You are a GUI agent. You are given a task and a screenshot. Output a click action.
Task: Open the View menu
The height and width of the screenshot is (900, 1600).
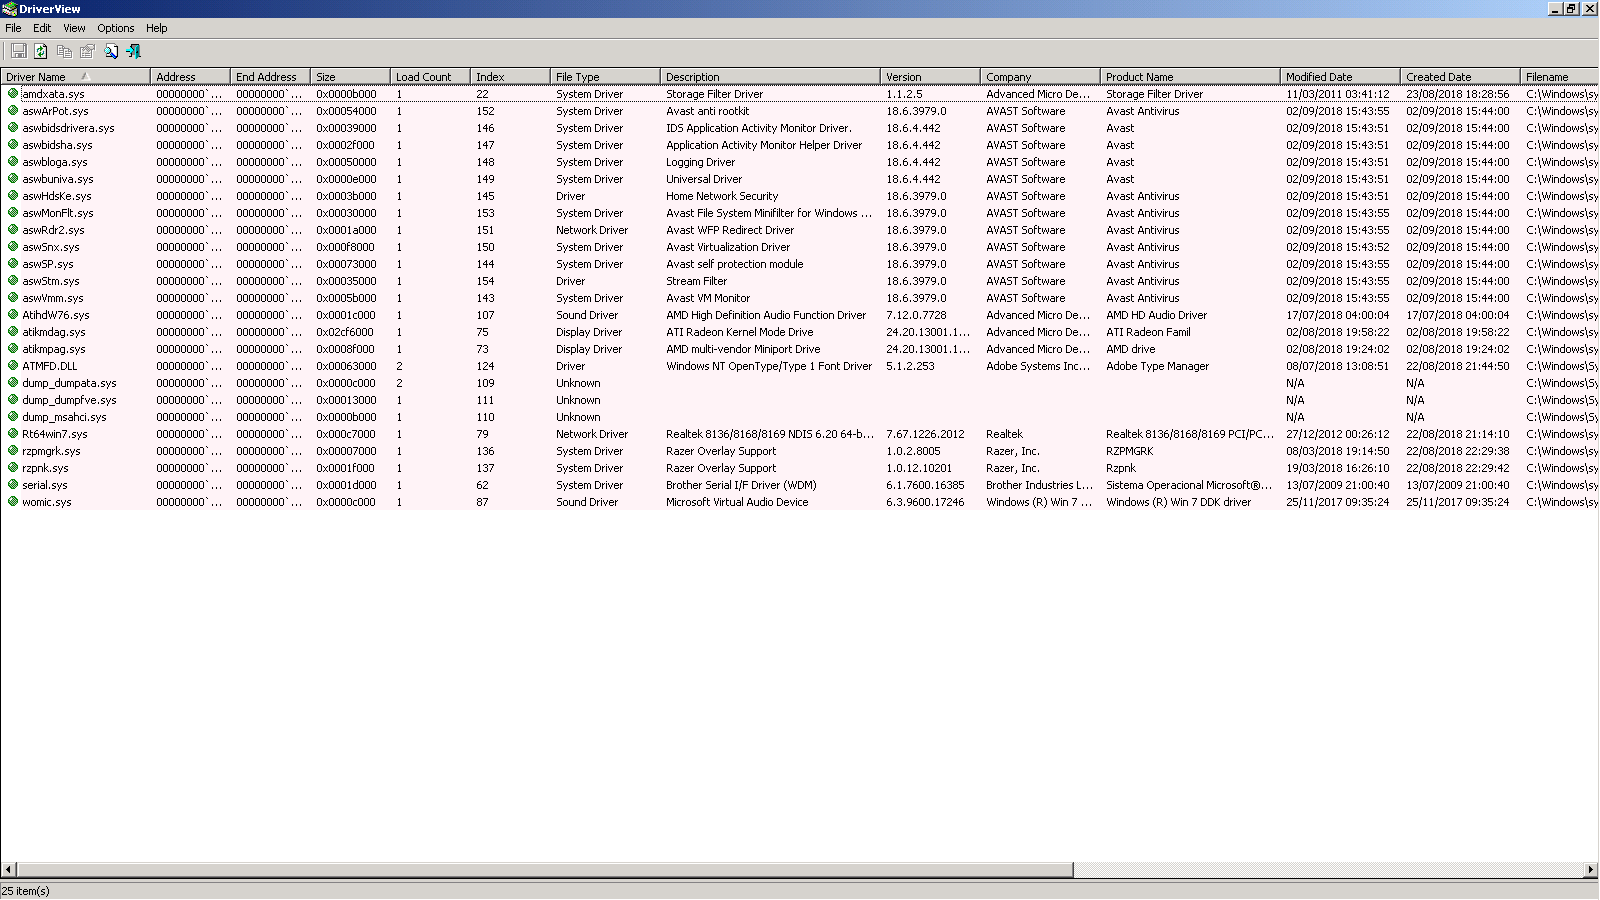74,28
